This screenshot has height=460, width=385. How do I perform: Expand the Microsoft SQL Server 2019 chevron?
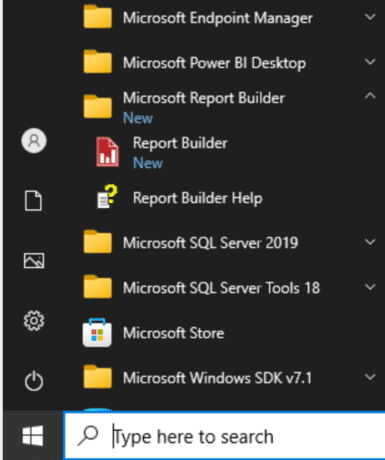click(370, 242)
